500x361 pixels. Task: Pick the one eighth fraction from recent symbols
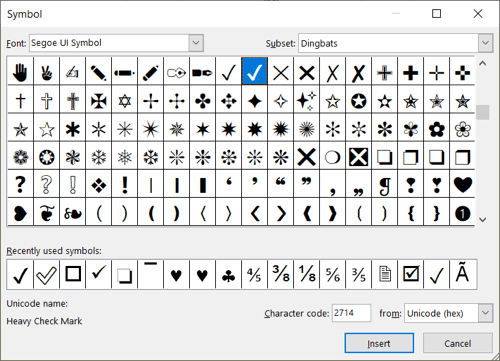(x=306, y=274)
